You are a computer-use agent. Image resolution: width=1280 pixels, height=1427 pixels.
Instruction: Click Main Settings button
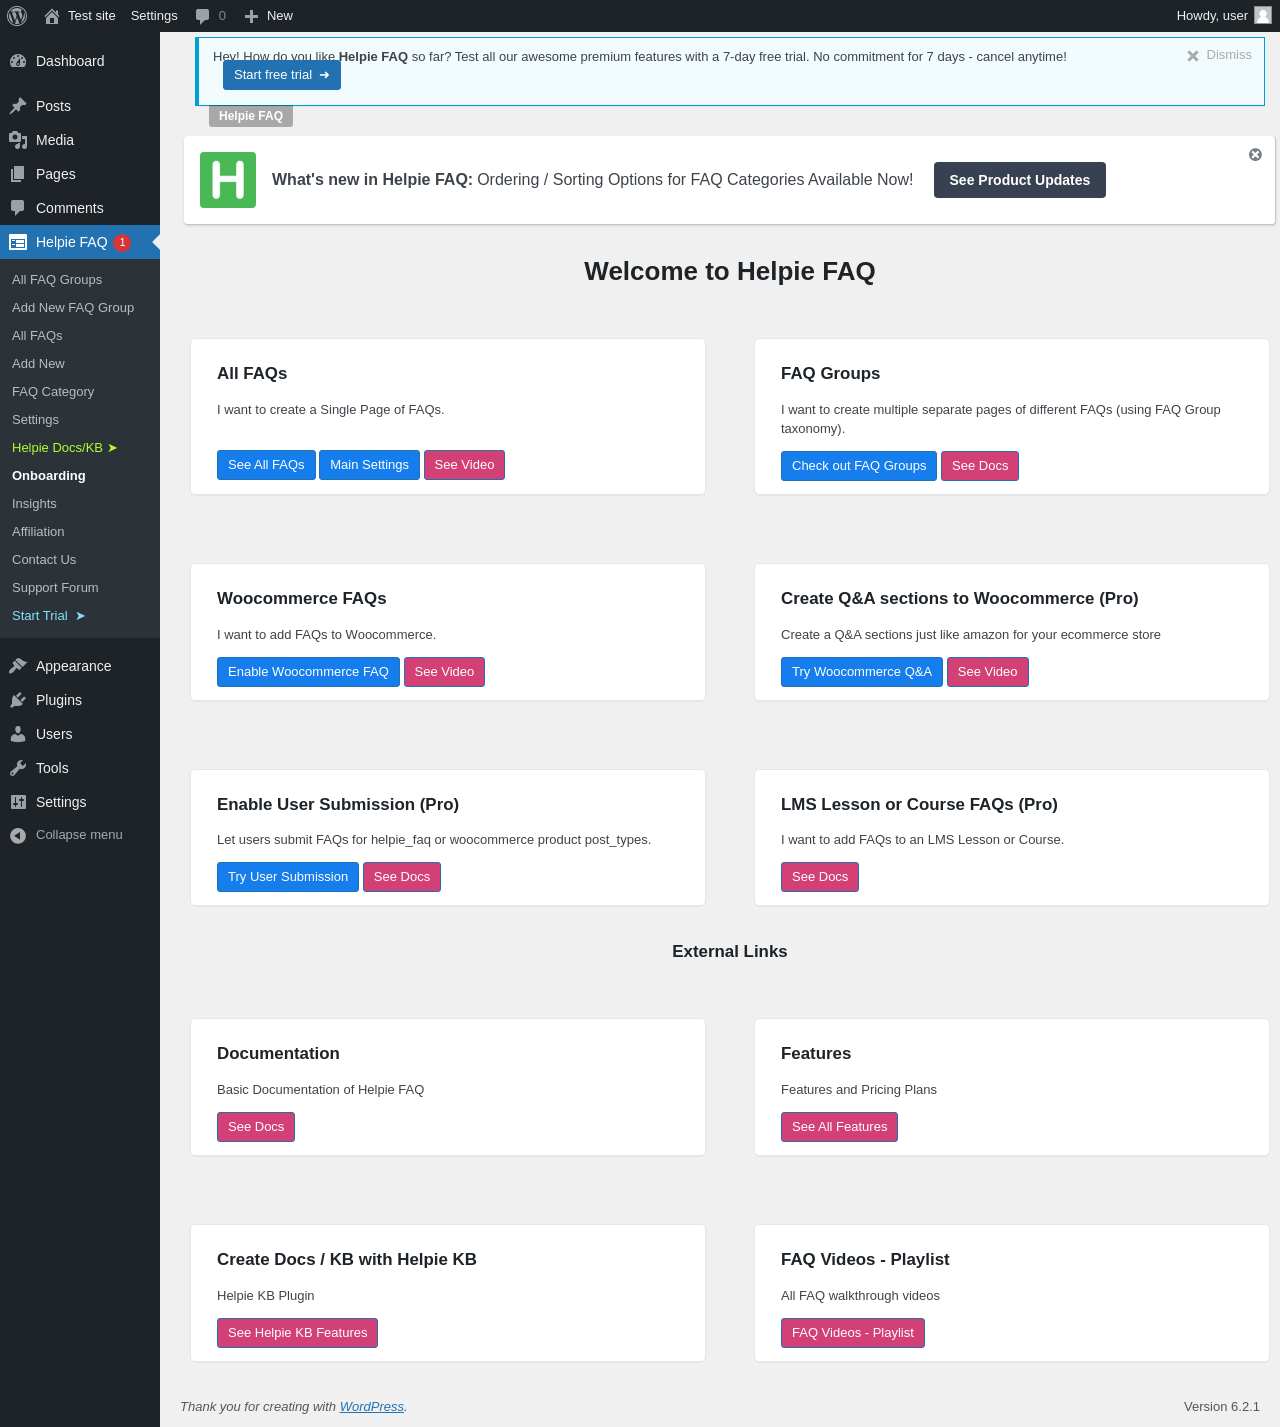coord(369,465)
